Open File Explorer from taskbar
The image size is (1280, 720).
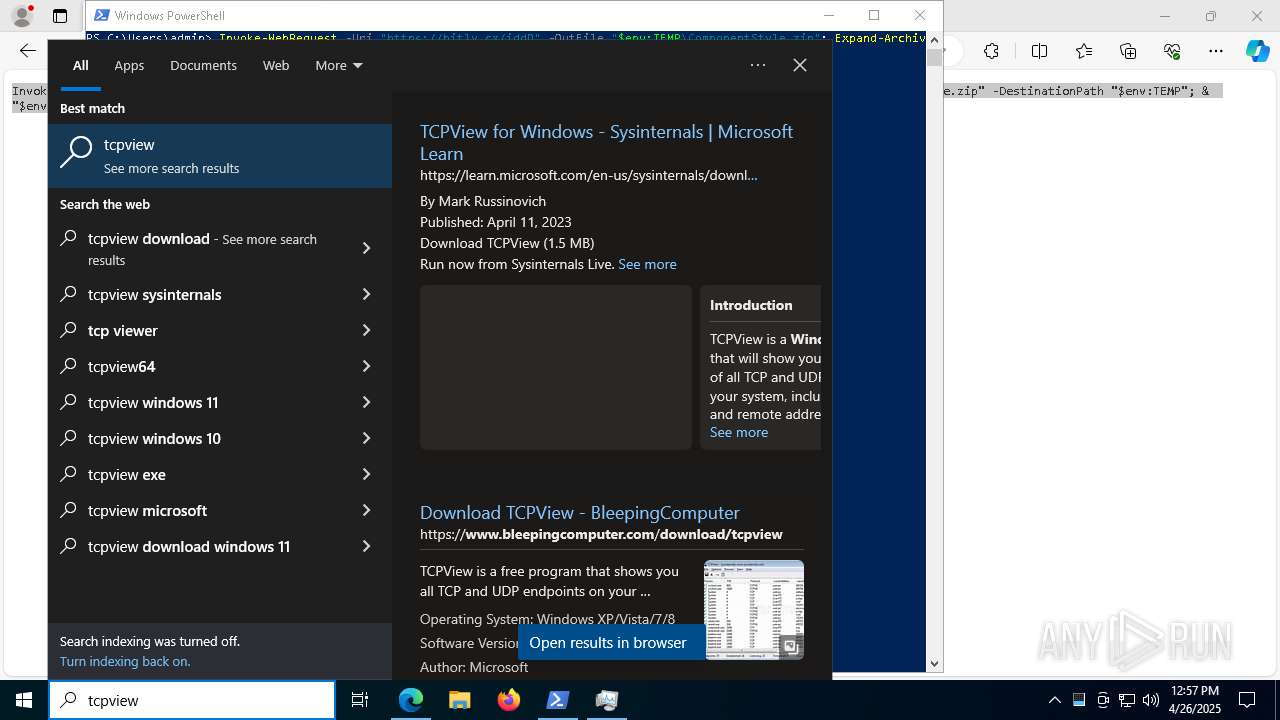(x=460, y=700)
